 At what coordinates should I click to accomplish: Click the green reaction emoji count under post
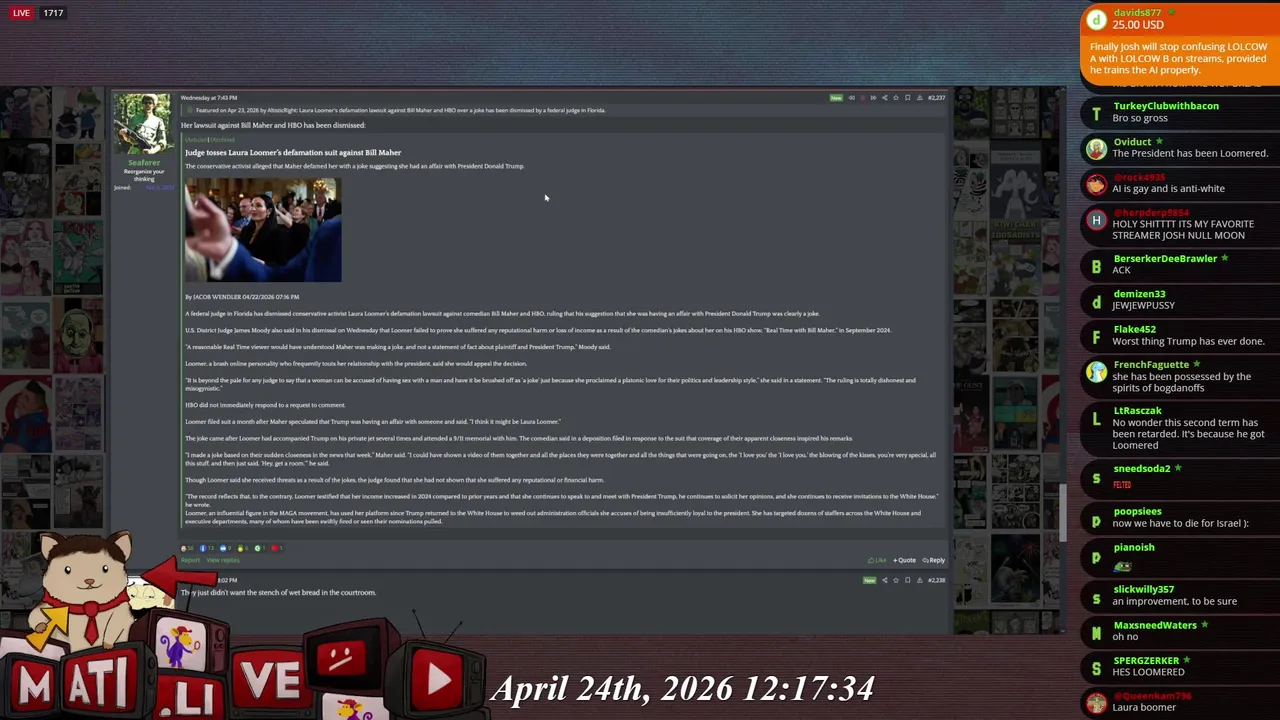[259, 548]
